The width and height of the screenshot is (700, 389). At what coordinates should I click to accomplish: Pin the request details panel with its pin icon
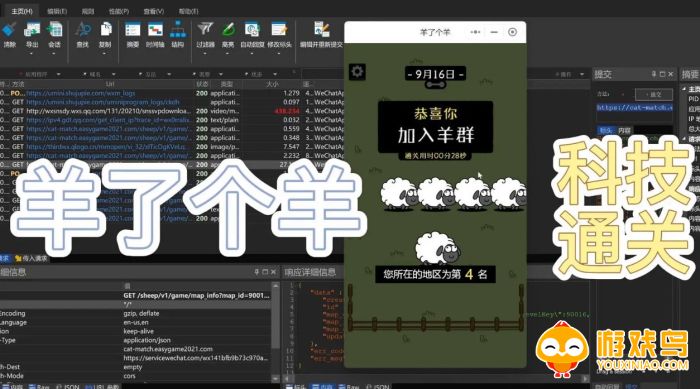[257, 272]
